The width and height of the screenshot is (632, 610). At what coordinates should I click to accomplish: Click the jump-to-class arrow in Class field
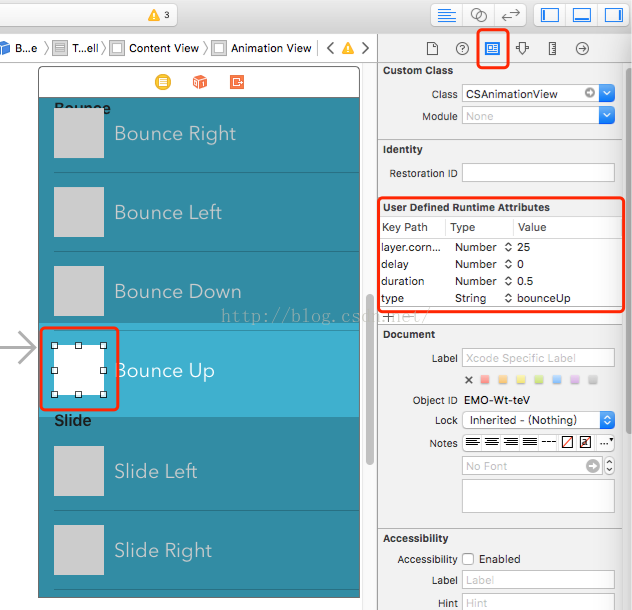click(x=590, y=93)
